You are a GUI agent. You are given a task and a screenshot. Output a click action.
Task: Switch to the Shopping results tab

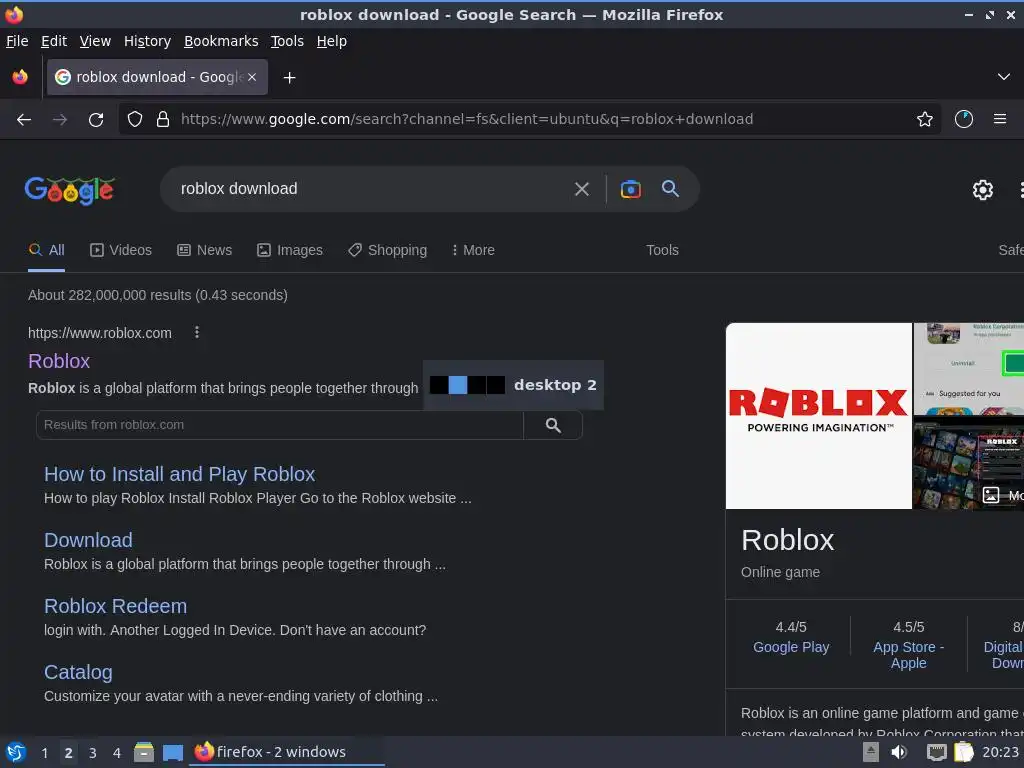(x=387, y=250)
